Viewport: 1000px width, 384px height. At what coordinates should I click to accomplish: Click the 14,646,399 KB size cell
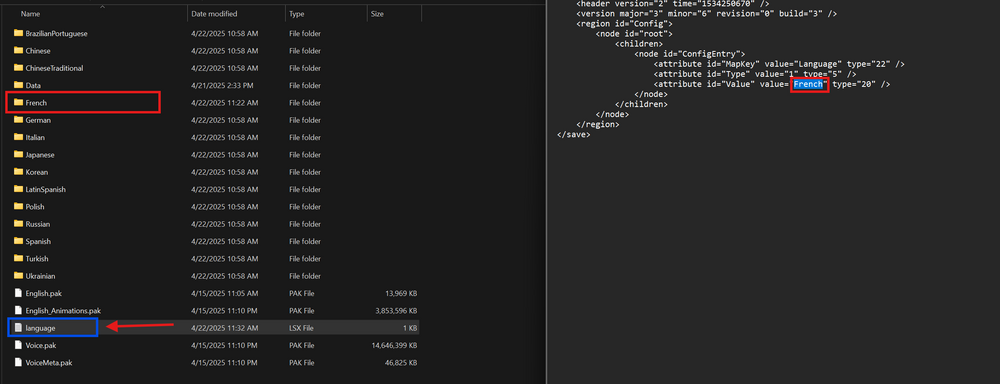click(x=393, y=345)
